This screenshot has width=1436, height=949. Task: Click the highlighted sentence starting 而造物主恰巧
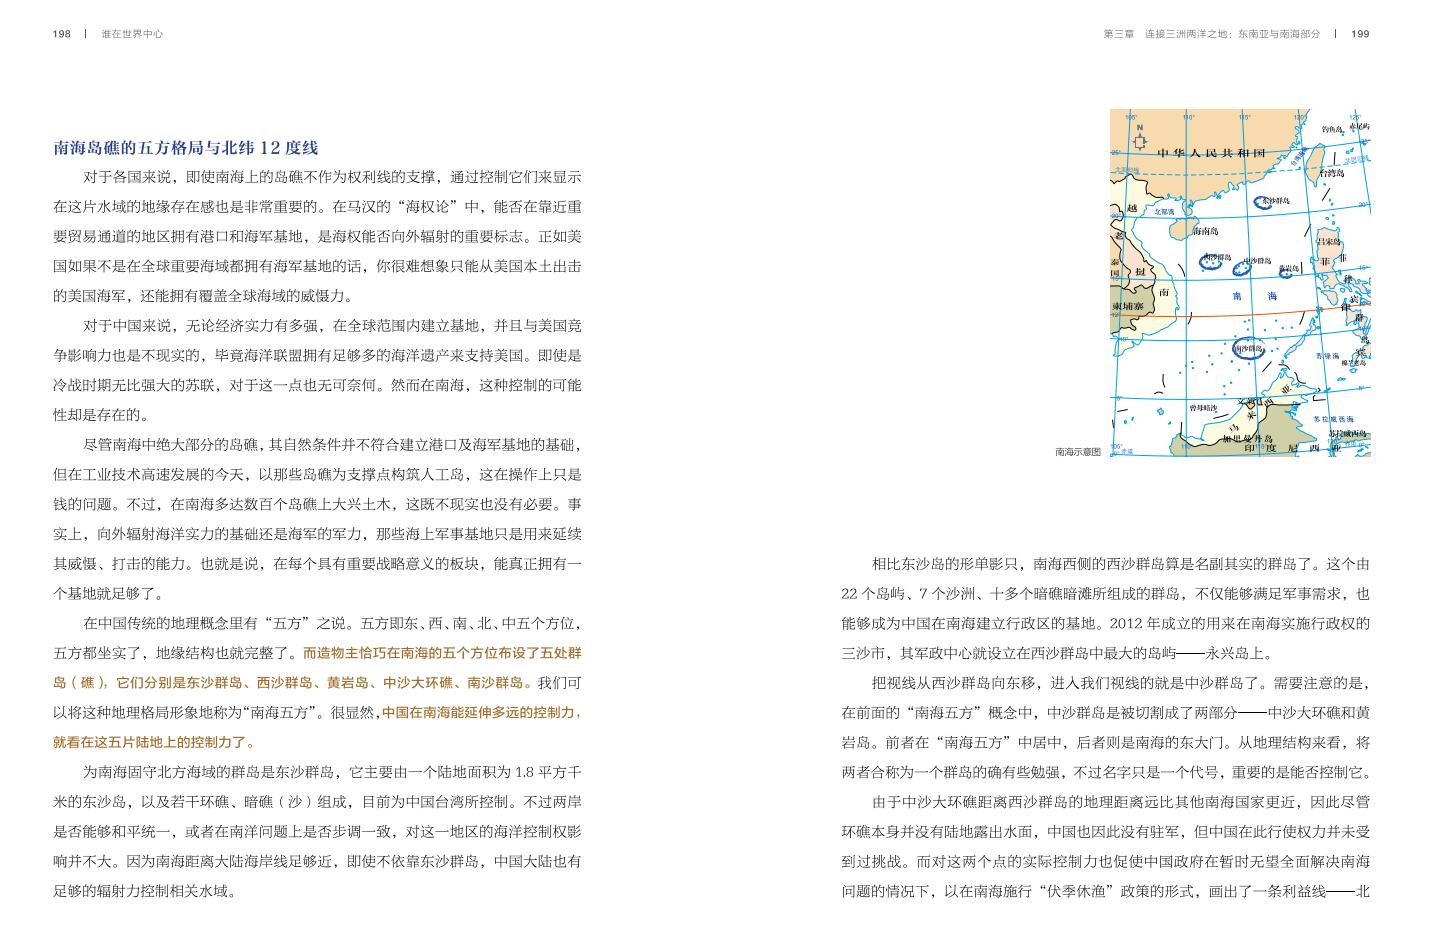coord(441,653)
